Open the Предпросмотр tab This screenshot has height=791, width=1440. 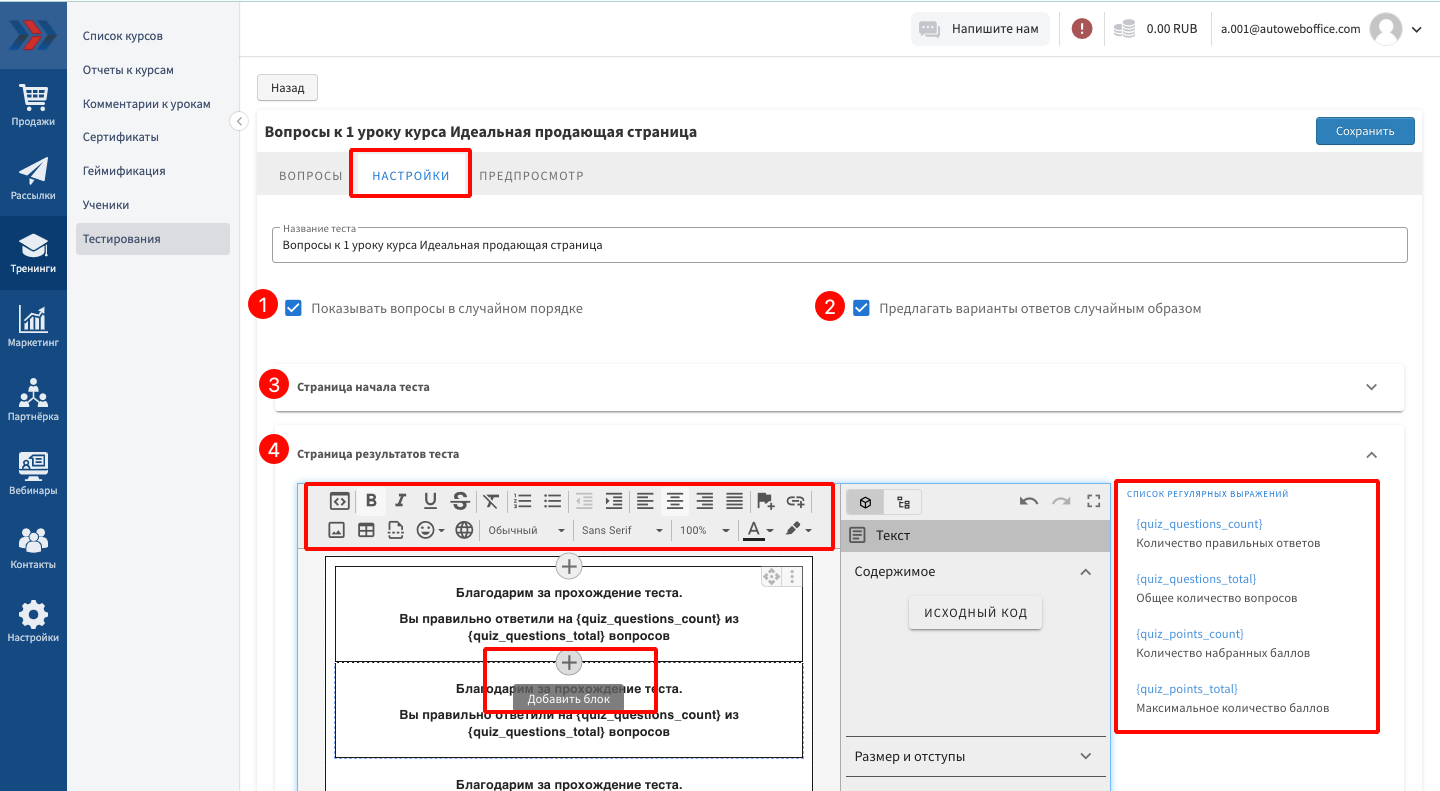[x=531, y=176]
